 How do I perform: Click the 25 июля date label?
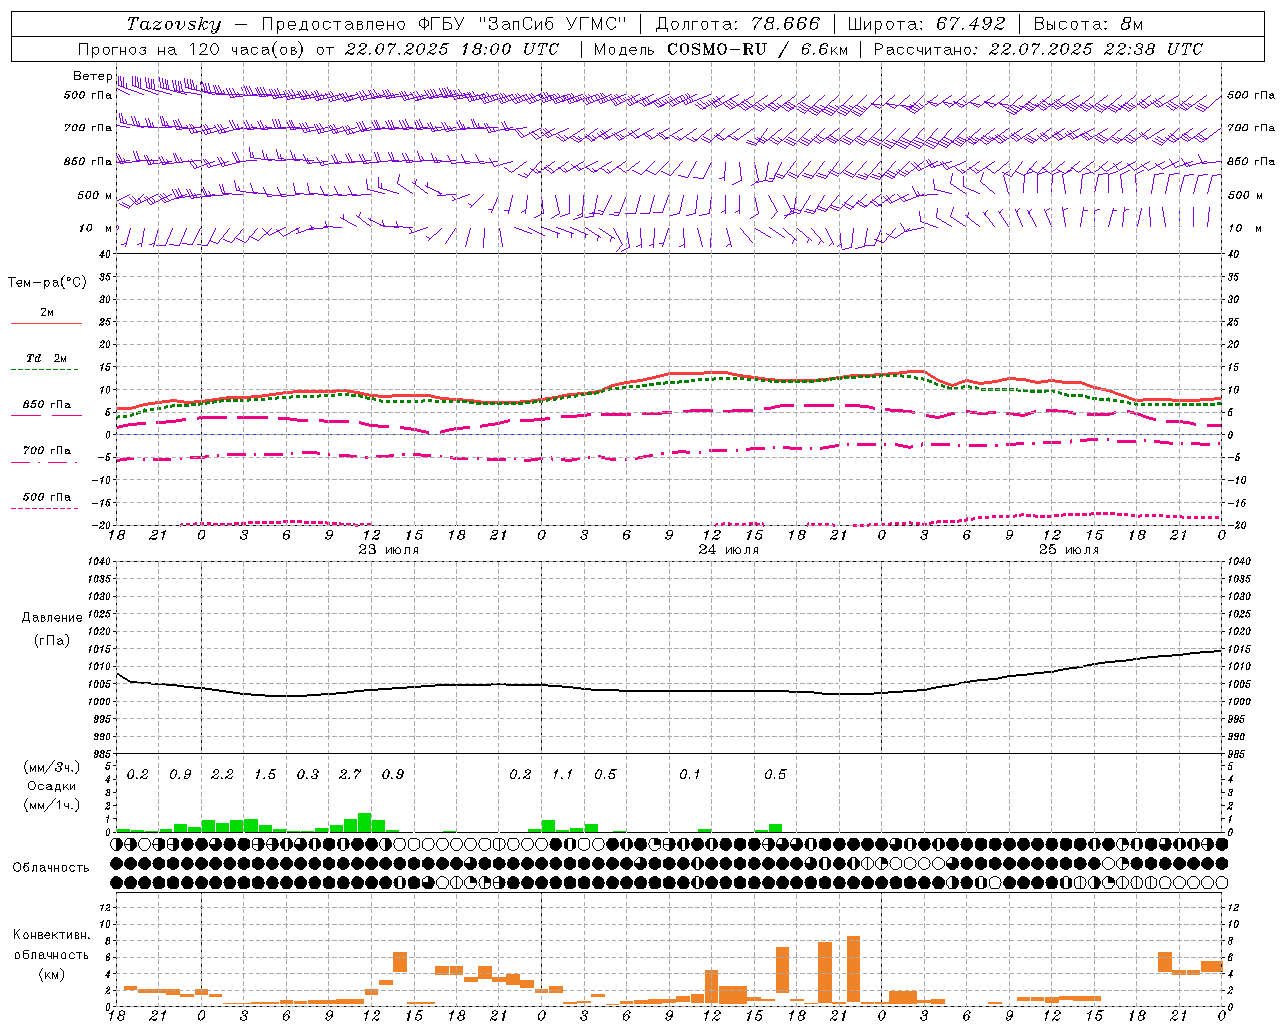[x=1068, y=550]
